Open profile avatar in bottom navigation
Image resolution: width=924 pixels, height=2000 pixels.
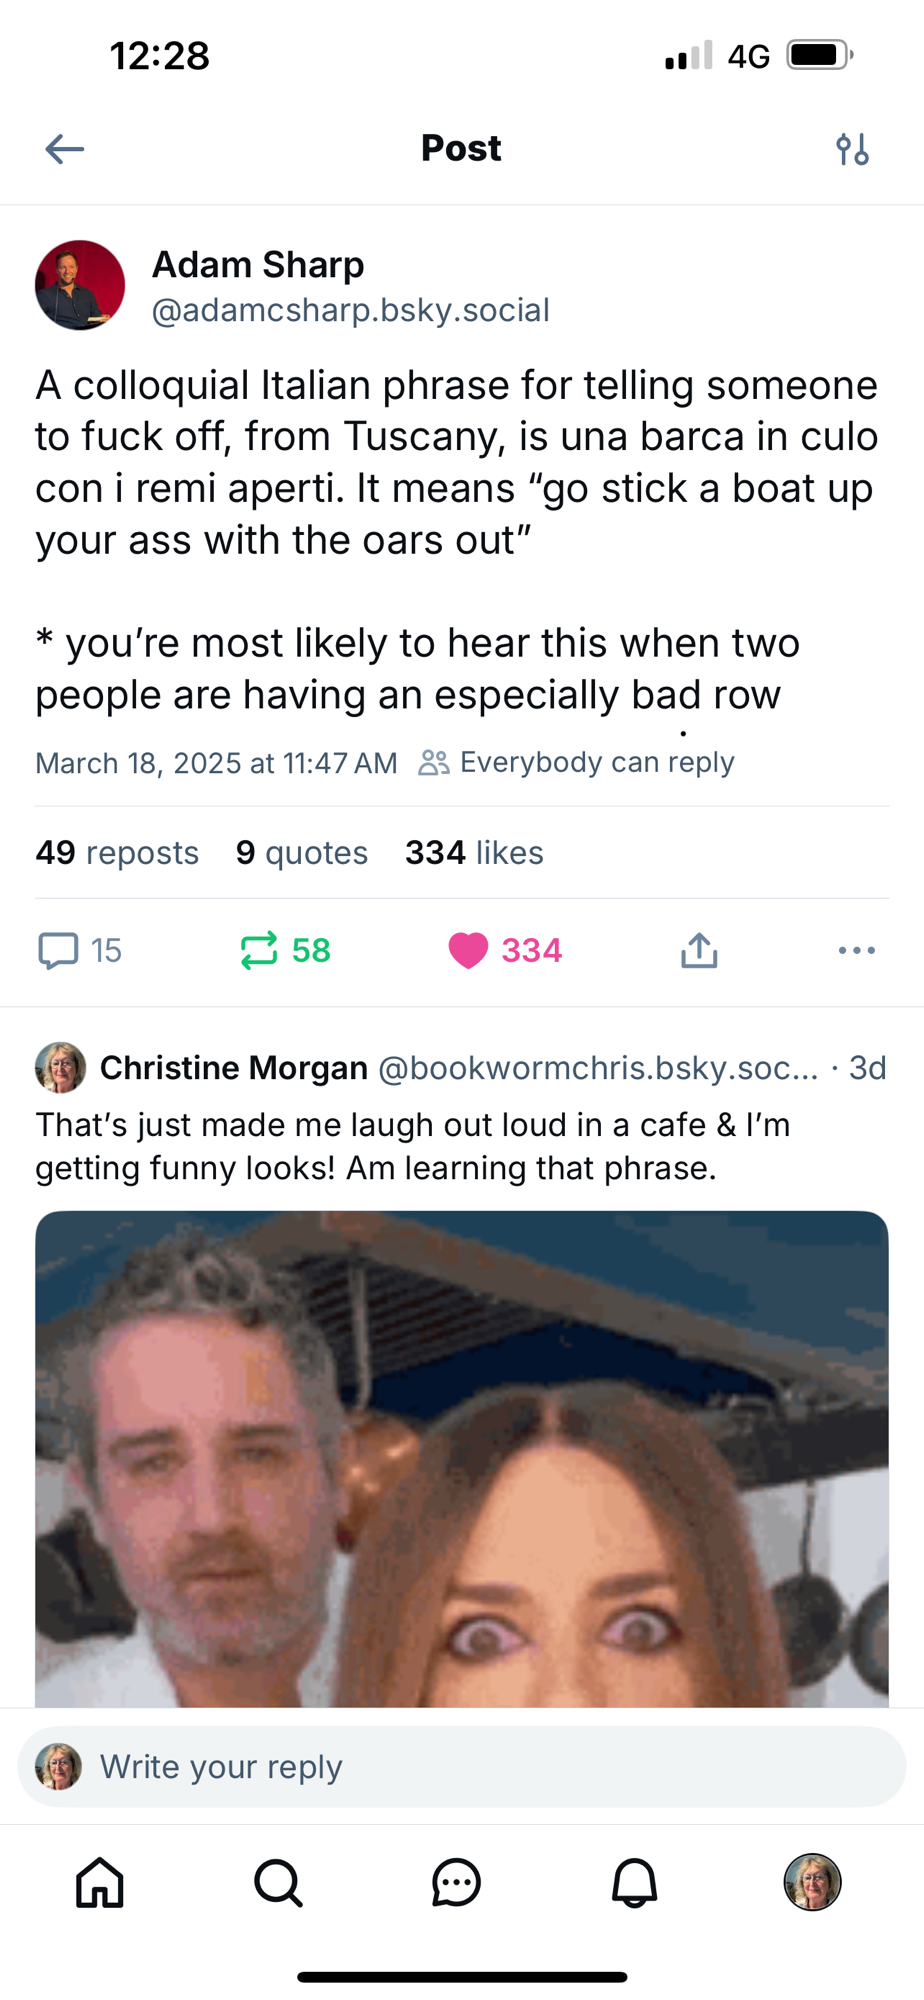tap(812, 1883)
